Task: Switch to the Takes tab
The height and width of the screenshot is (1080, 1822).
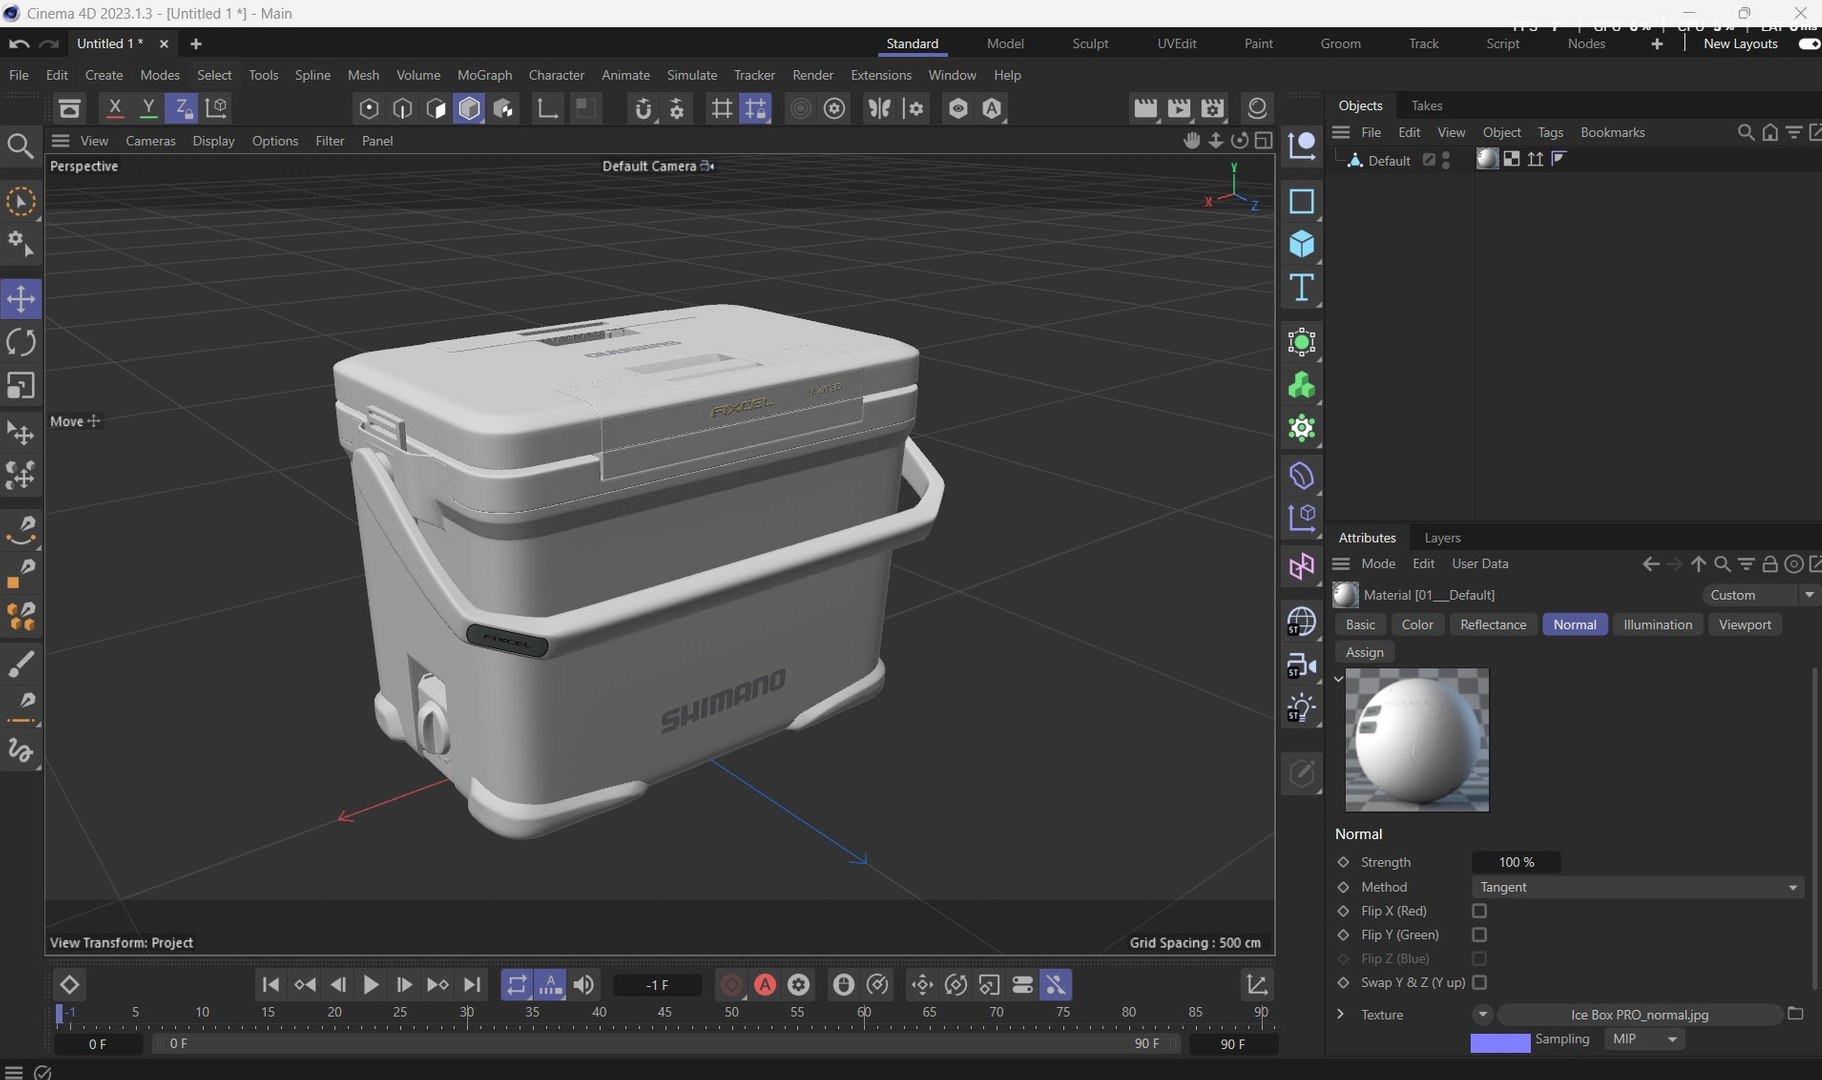Action: coord(1426,105)
